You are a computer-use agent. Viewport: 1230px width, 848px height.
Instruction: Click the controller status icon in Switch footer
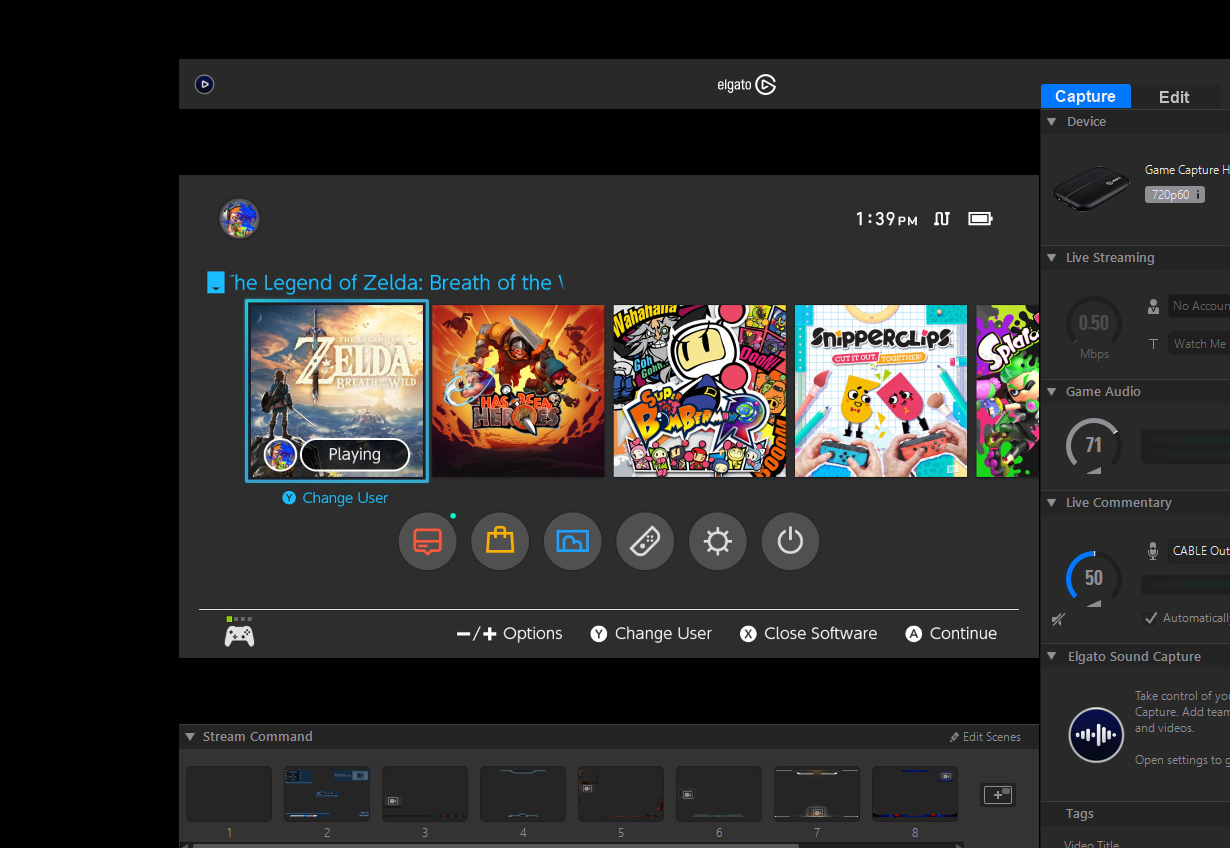pos(239,633)
